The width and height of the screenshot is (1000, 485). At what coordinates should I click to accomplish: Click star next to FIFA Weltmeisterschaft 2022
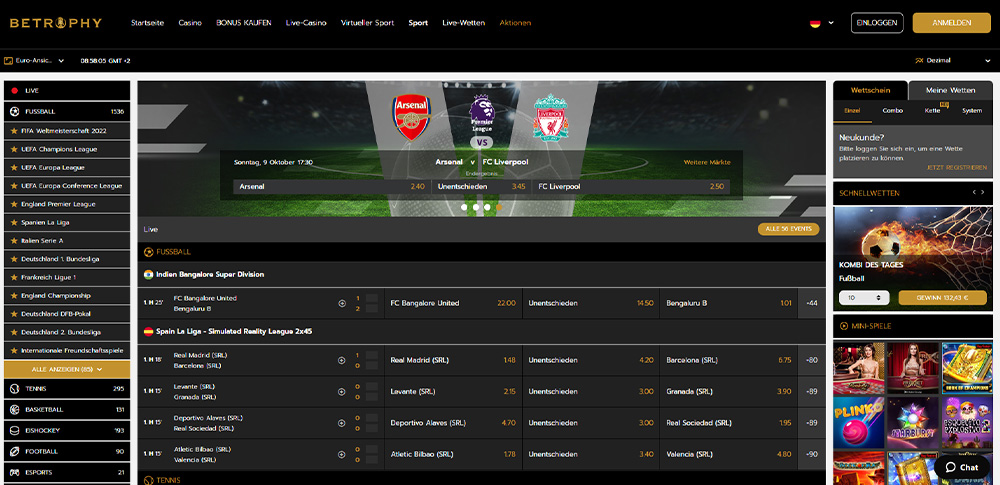[14, 131]
